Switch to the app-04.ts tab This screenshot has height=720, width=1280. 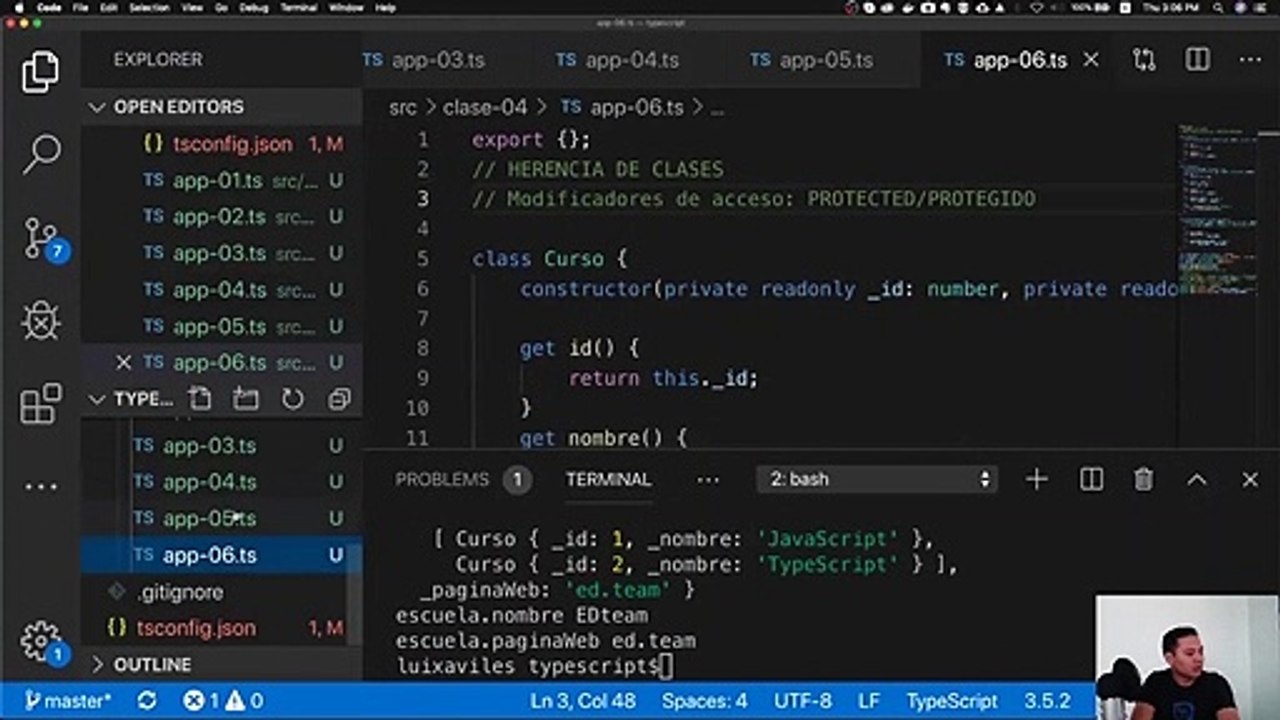pos(618,60)
